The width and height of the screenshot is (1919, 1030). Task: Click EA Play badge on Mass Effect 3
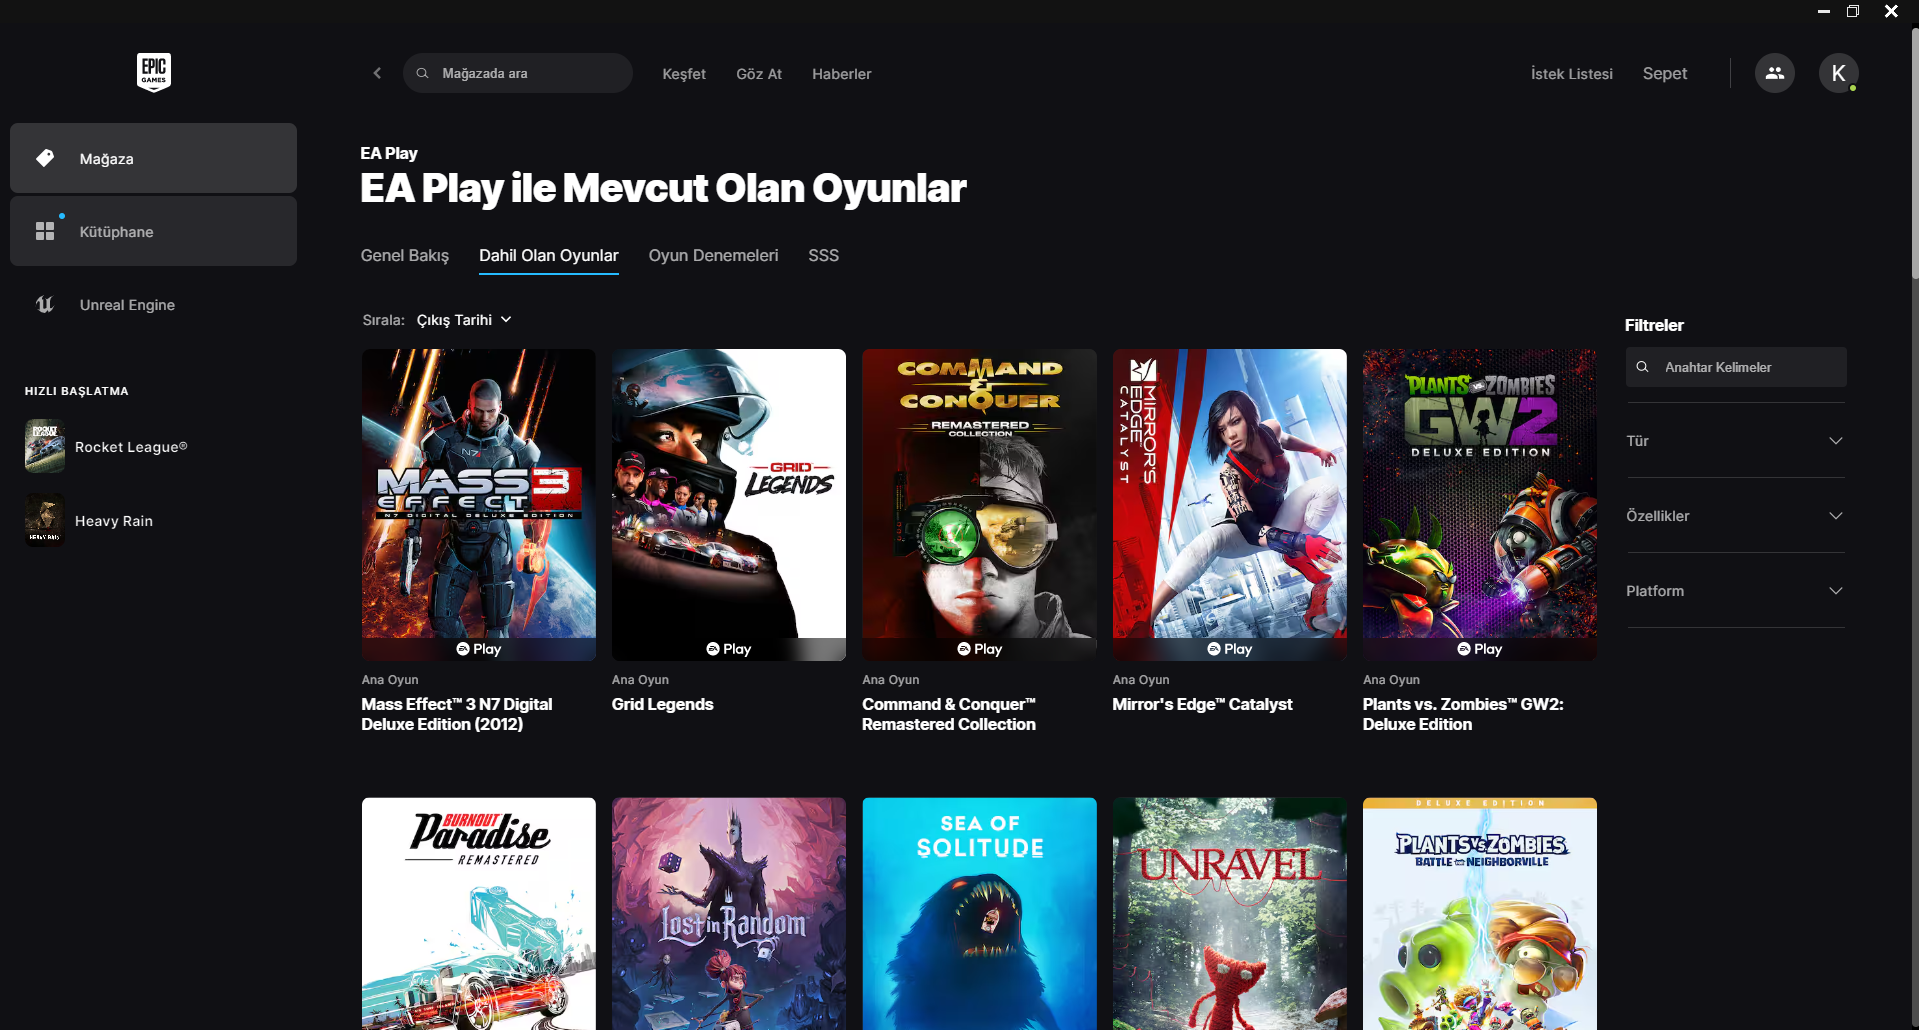[479, 649]
